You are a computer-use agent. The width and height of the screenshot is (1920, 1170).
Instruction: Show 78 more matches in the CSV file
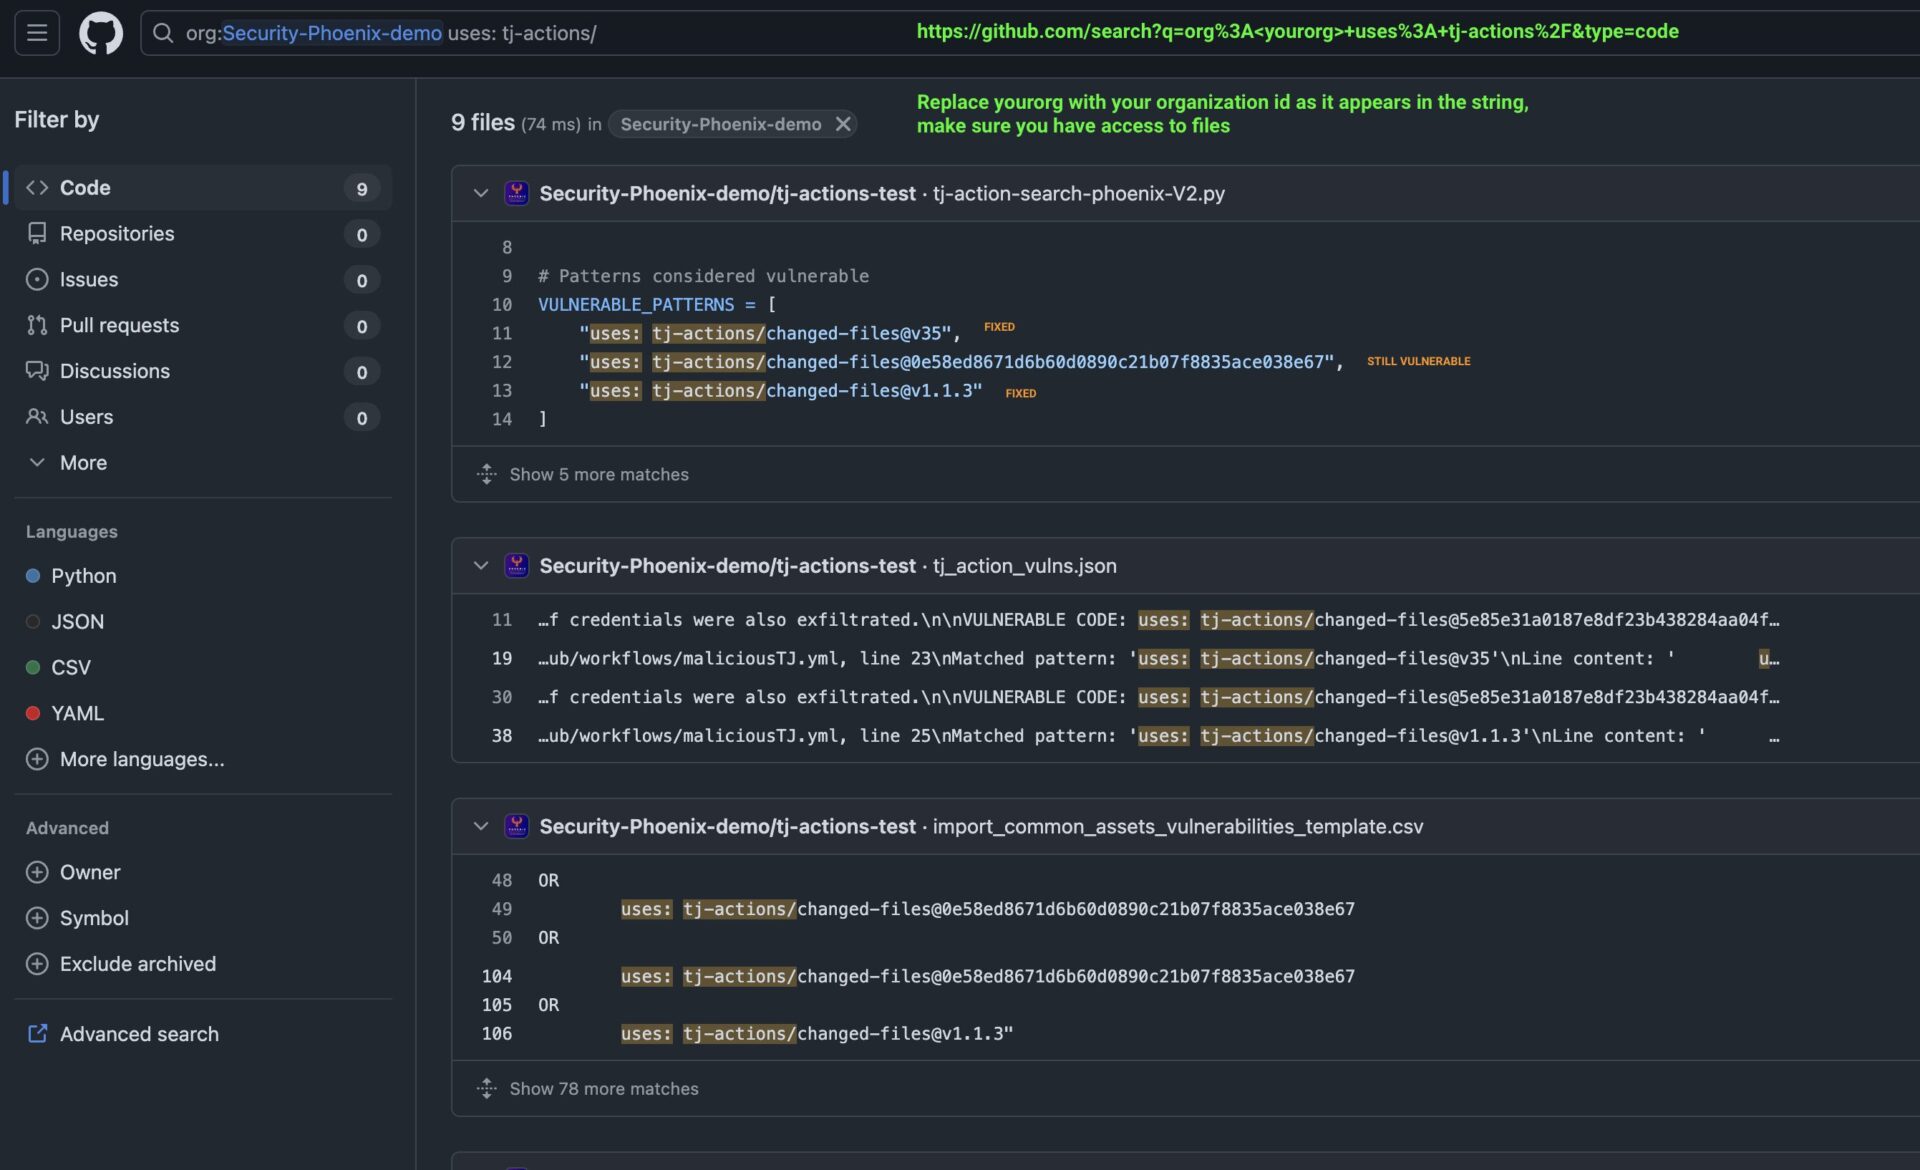[604, 1088]
